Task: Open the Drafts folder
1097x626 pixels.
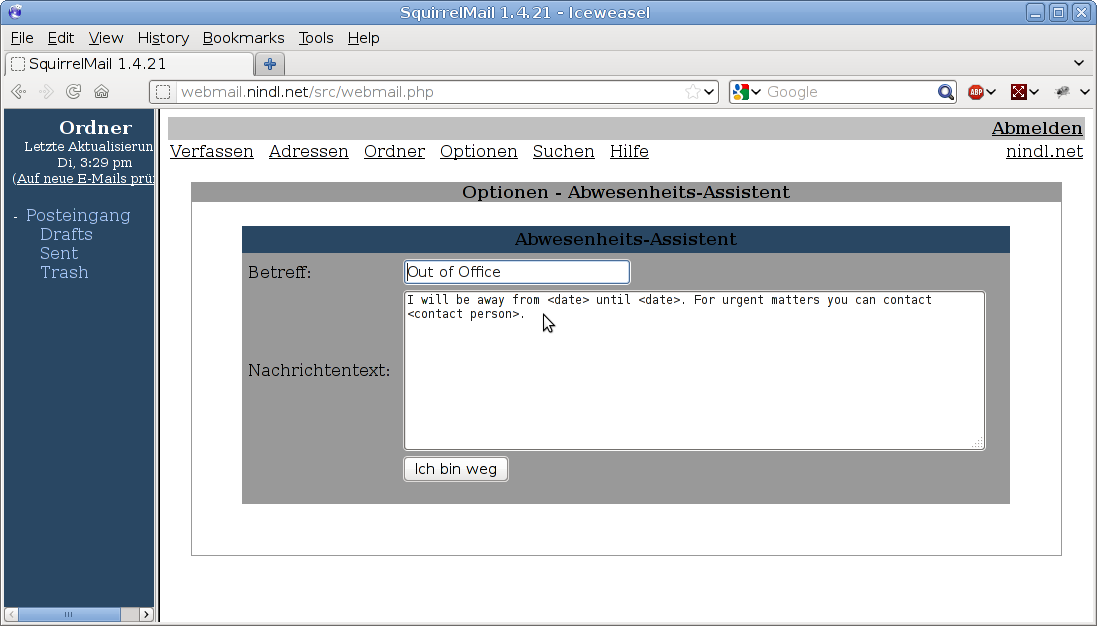Action: click(x=66, y=234)
